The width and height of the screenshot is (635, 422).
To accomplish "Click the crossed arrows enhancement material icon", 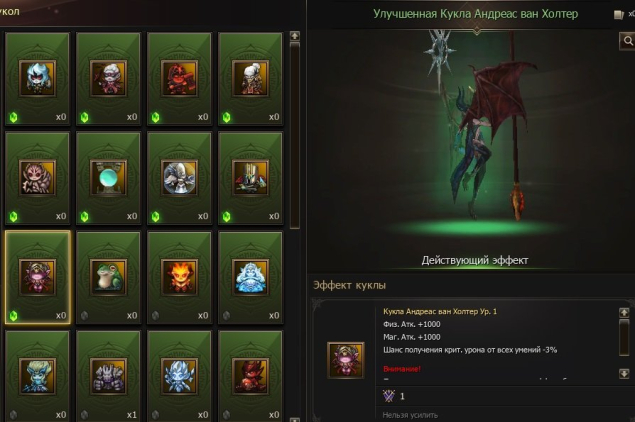I will click(x=389, y=396).
